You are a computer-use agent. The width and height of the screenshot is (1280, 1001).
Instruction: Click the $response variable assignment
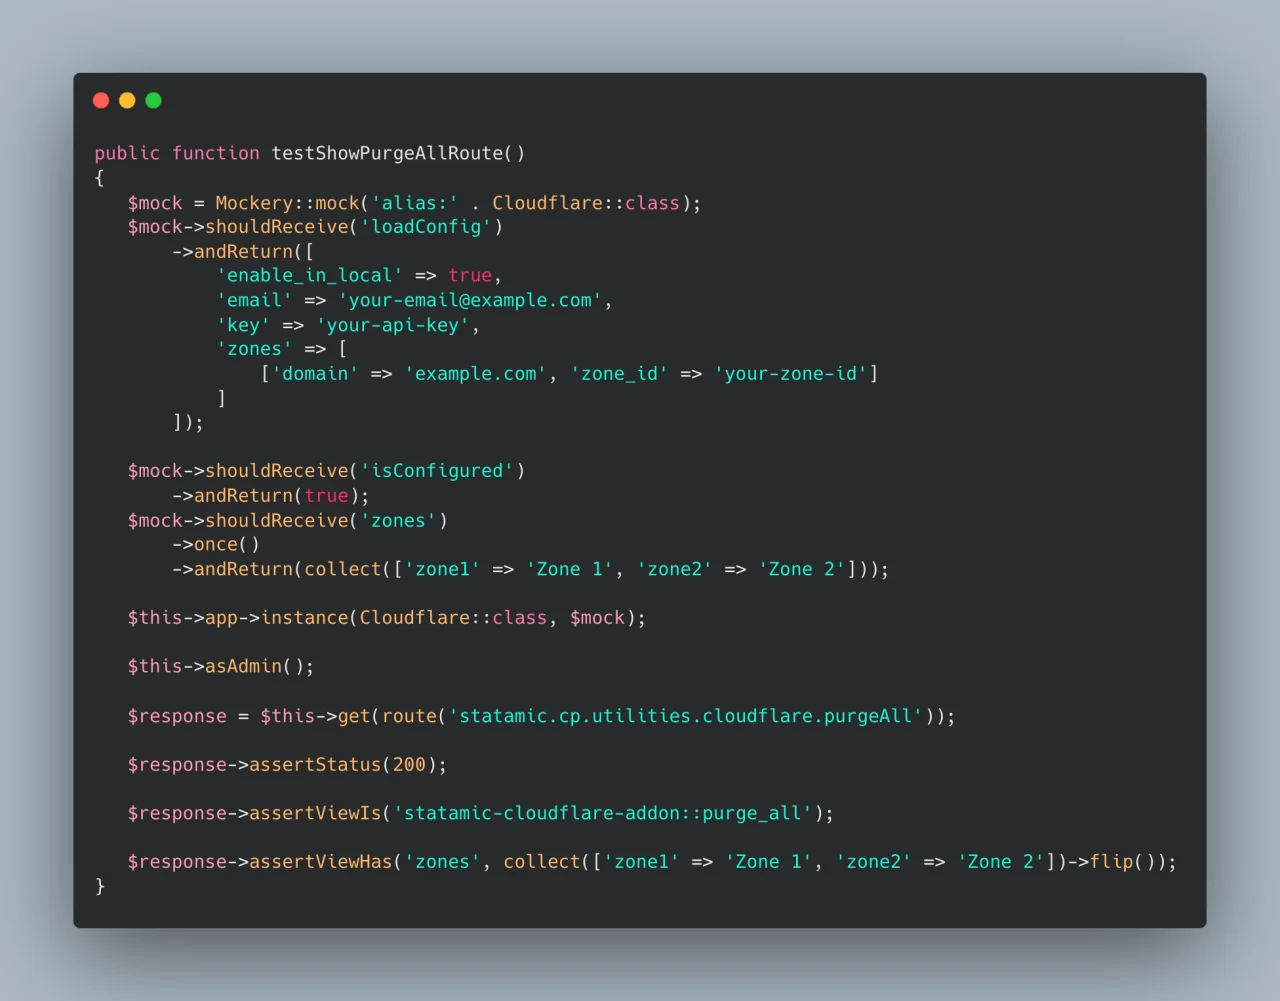tap(177, 716)
